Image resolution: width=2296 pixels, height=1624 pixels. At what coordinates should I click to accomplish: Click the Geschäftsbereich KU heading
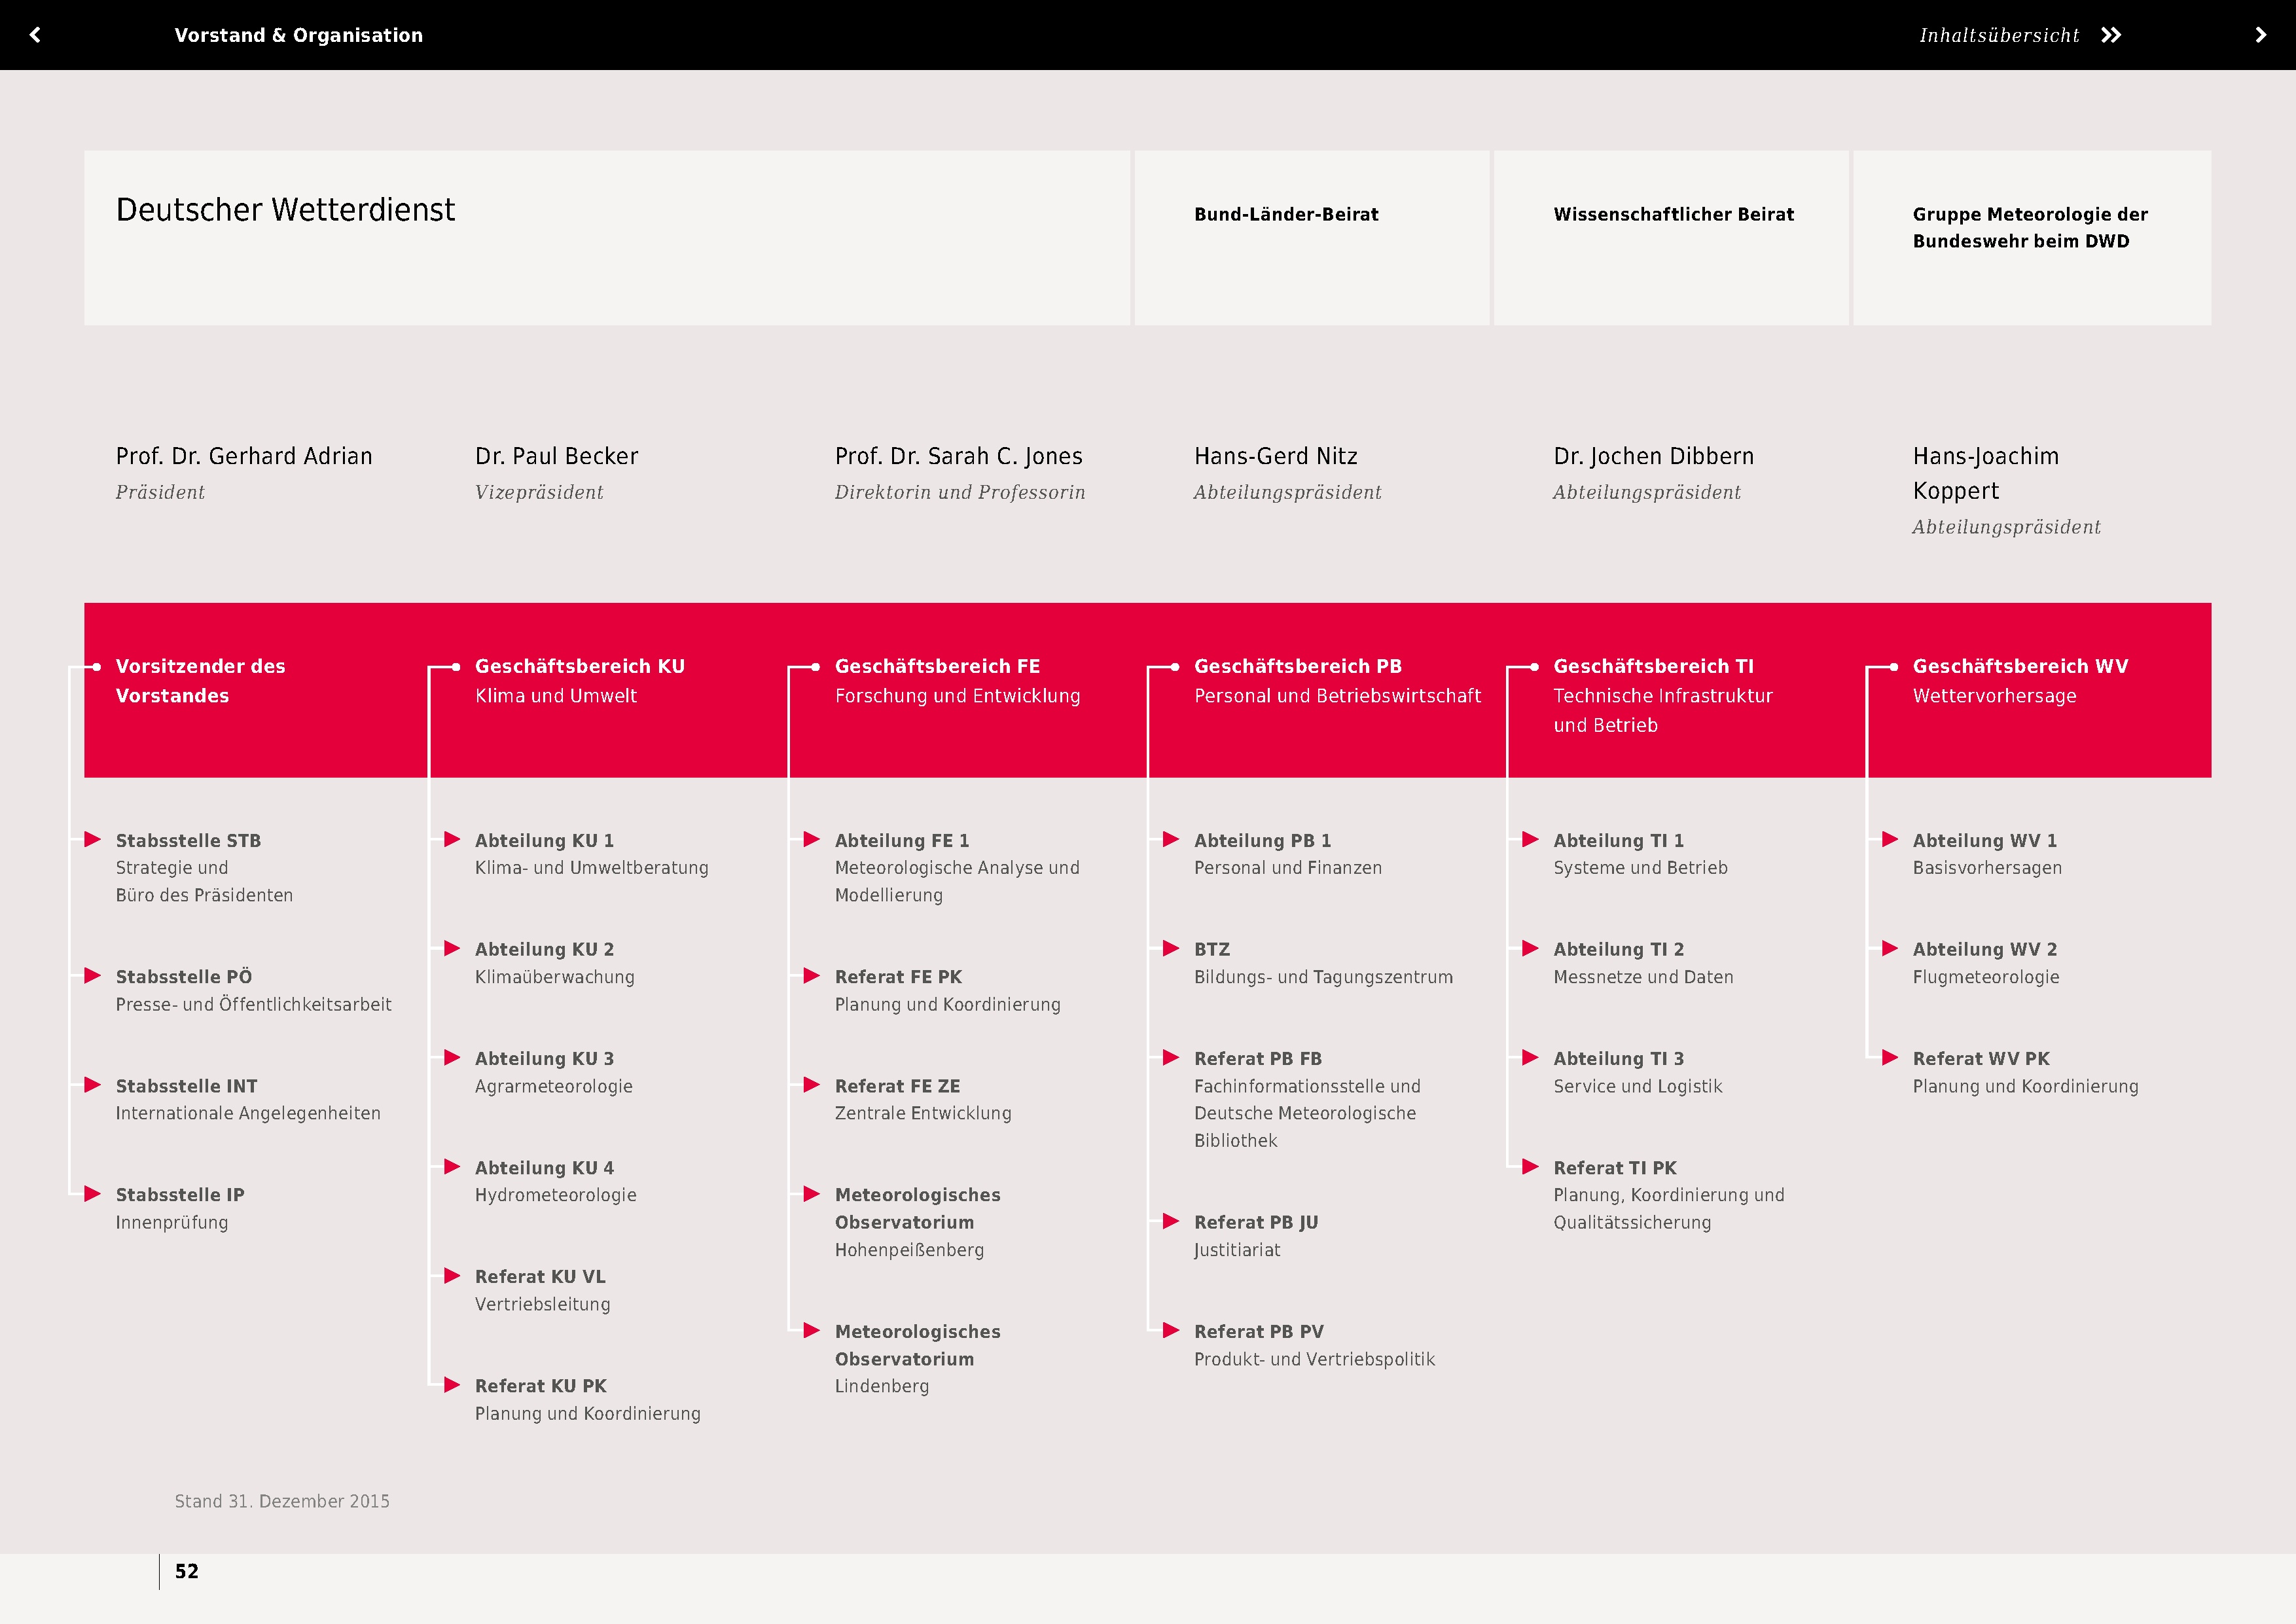(x=579, y=666)
